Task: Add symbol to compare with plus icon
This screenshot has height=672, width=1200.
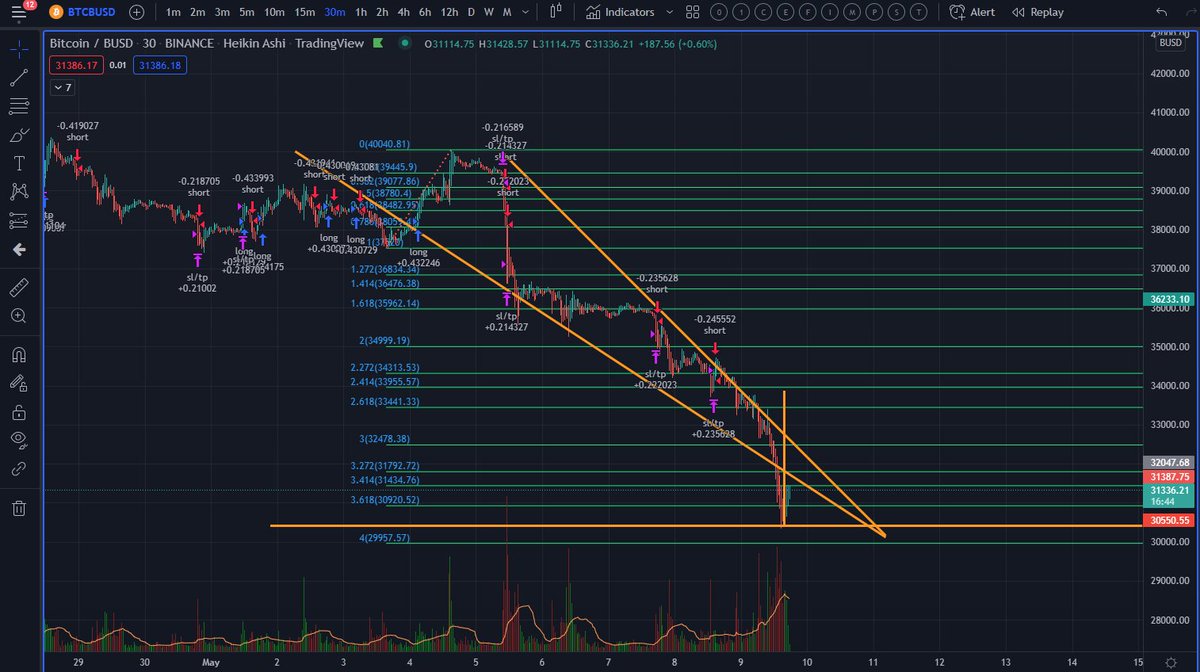Action: [x=137, y=12]
